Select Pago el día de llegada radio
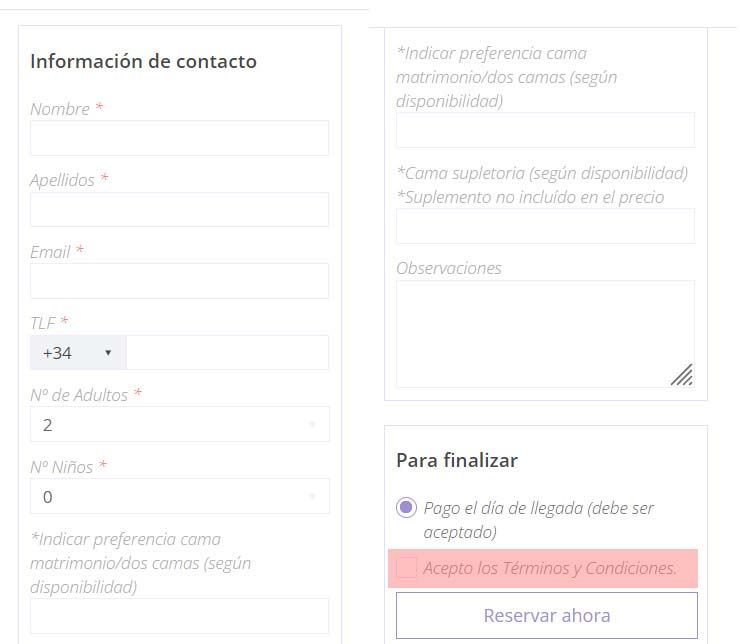This screenshot has width=740, height=644. [x=406, y=508]
